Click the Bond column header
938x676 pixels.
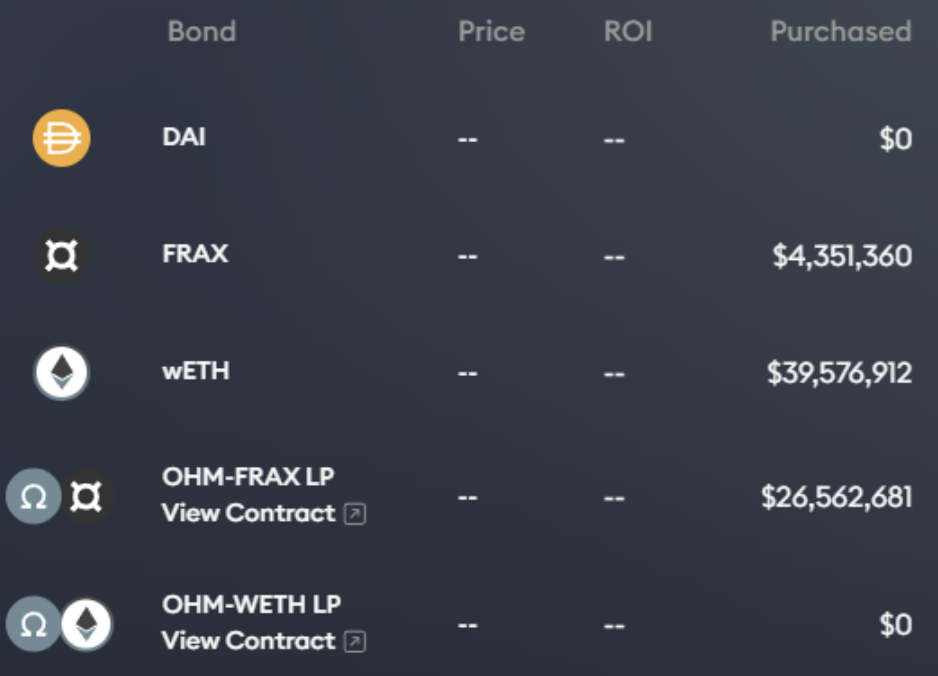pyautogui.click(x=202, y=31)
